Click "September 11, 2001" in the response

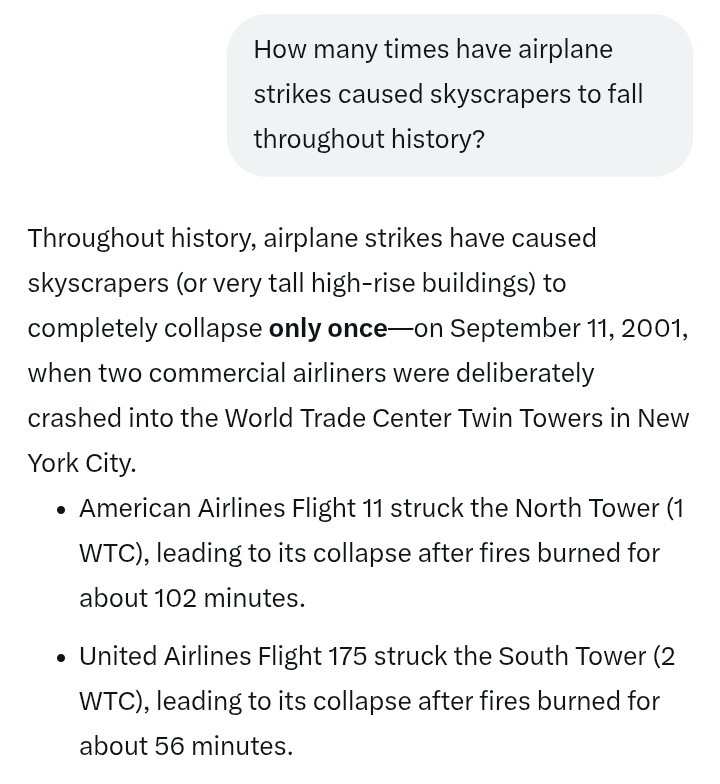[567, 328]
